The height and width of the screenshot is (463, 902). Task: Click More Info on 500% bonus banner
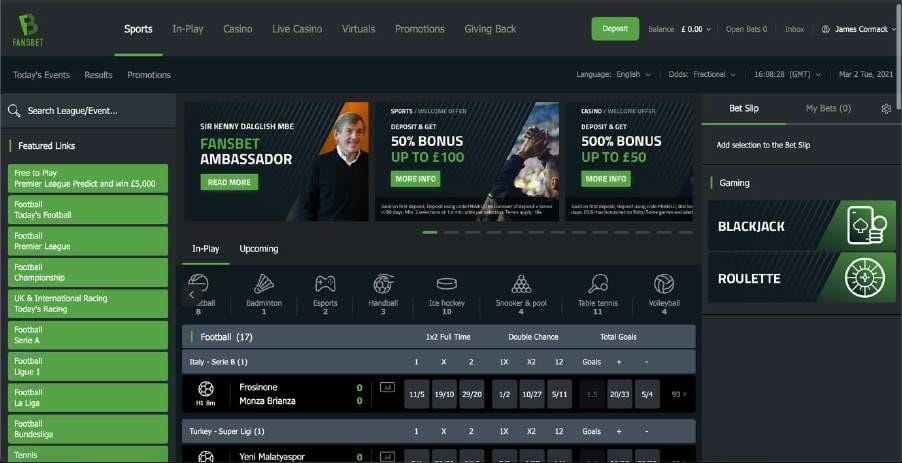tap(606, 179)
